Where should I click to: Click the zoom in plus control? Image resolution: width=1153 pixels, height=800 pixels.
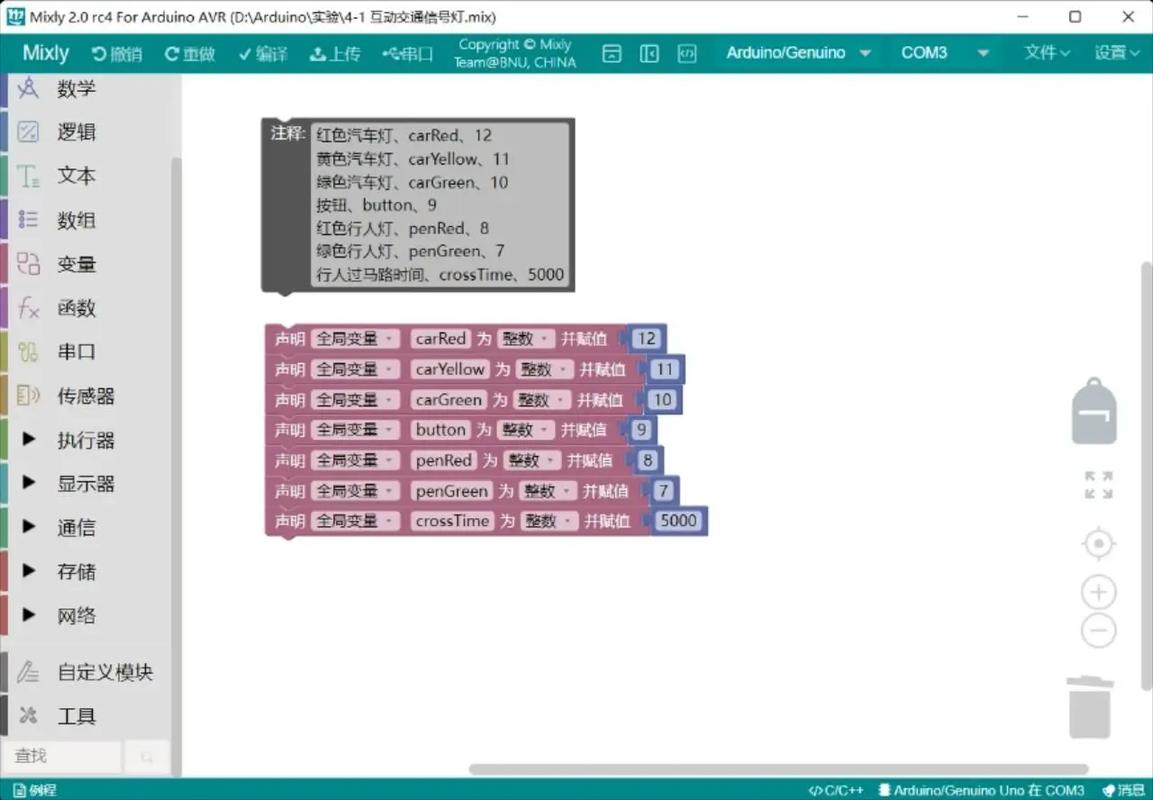pyautogui.click(x=1098, y=591)
